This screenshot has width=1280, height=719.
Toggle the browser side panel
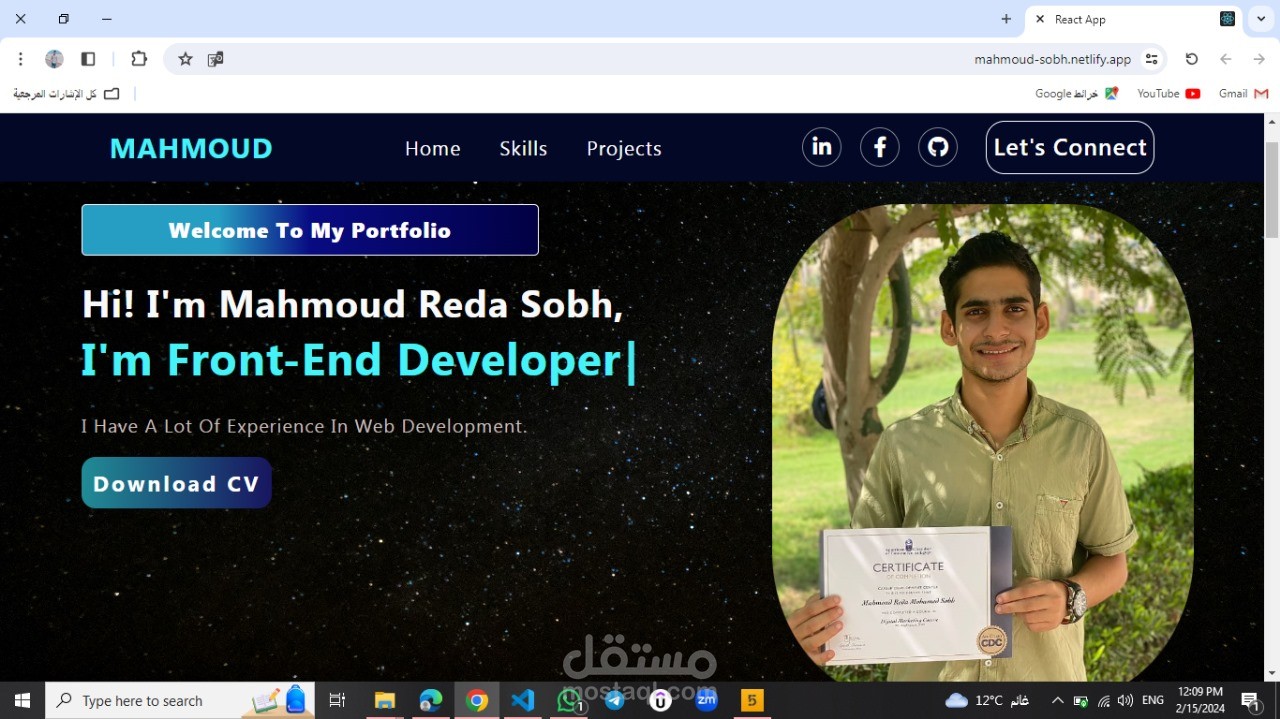point(88,59)
